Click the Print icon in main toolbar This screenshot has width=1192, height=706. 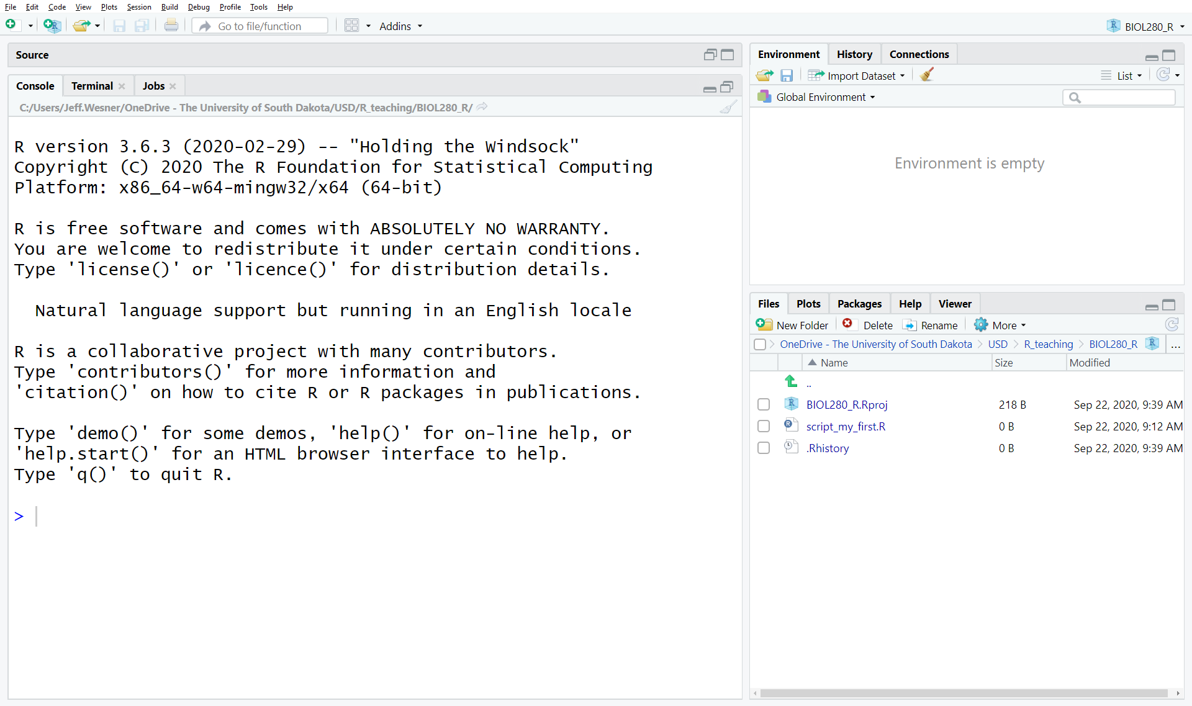171,25
